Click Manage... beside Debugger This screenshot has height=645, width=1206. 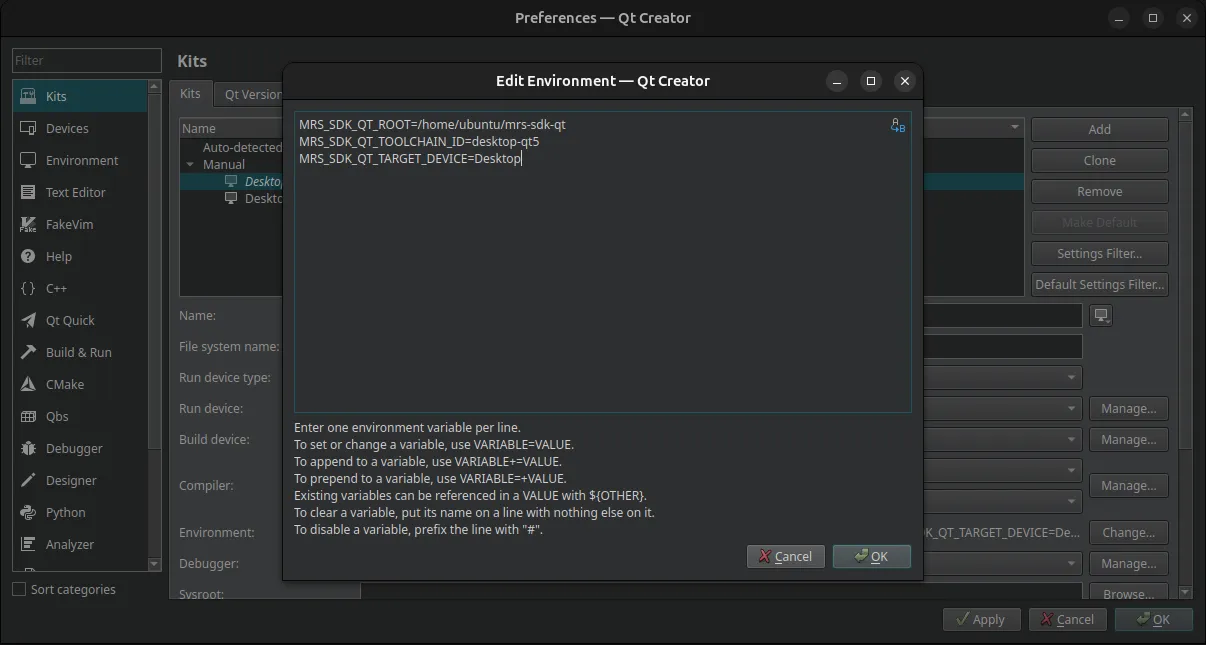1128,563
